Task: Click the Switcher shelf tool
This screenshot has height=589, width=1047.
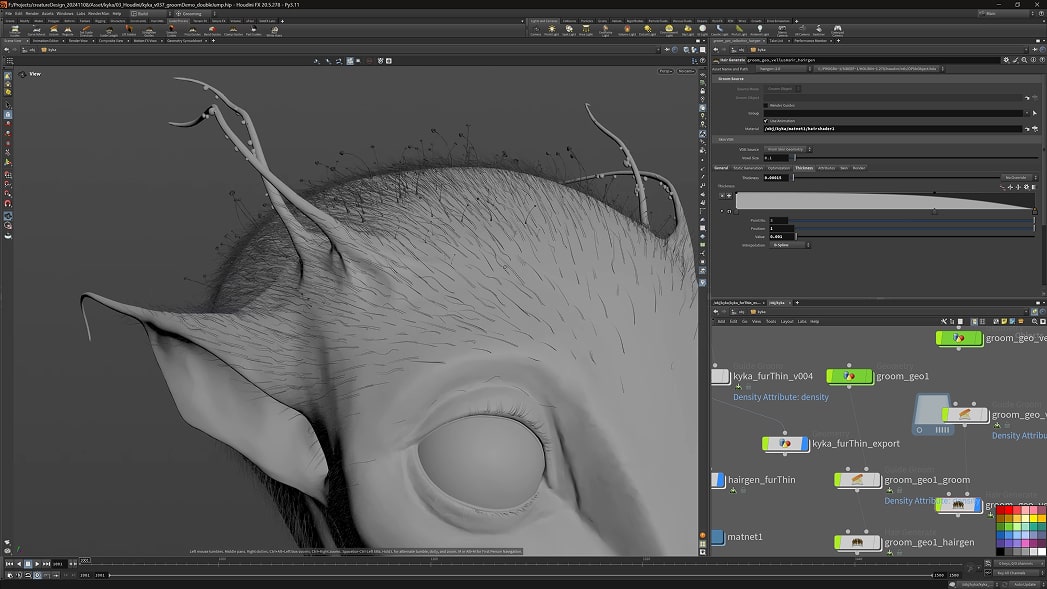Action: click(x=819, y=29)
